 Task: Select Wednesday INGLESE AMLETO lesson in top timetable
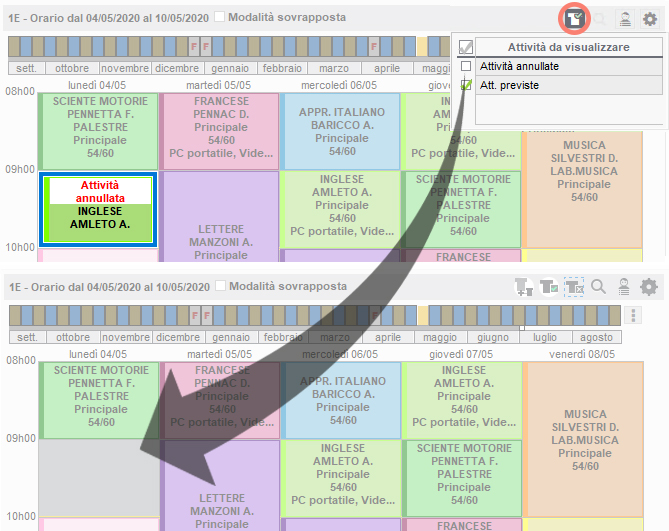click(341, 209)
